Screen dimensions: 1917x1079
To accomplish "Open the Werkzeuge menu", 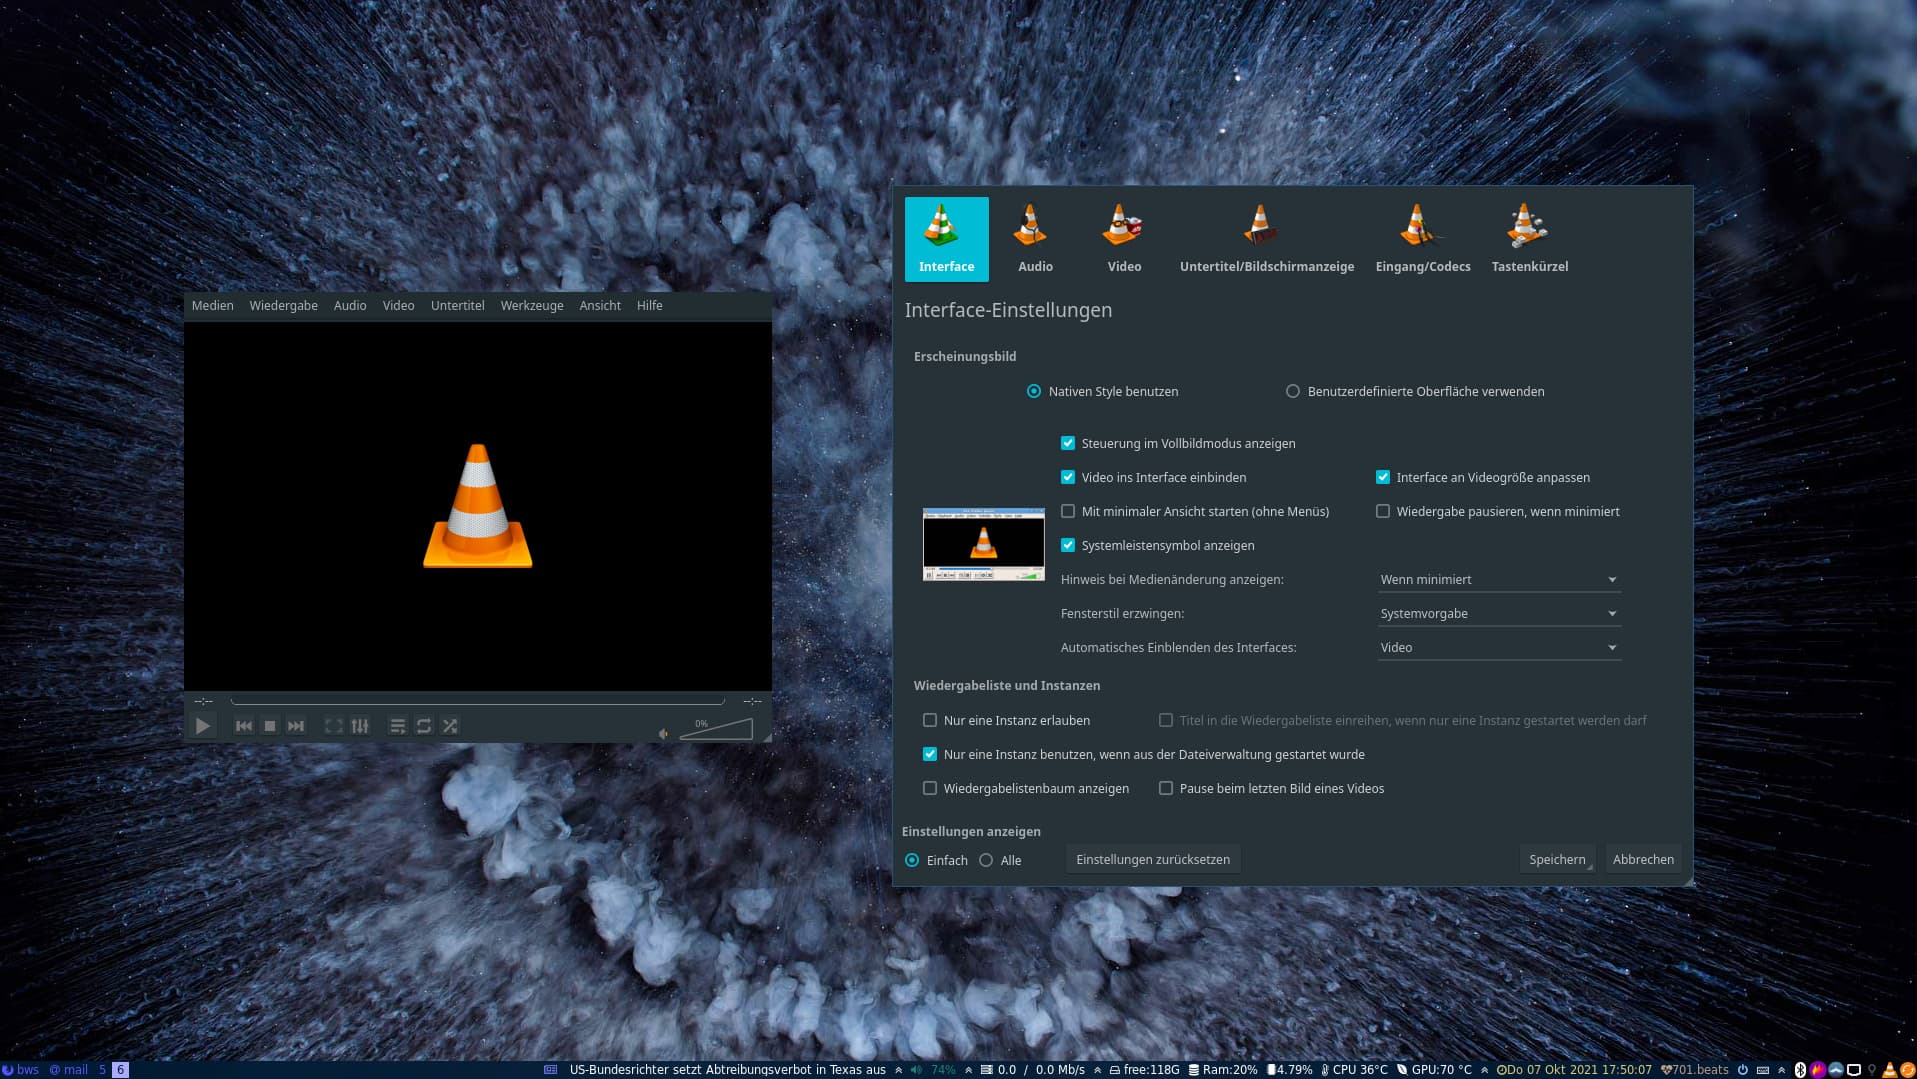I will pyautogui.click(x=531, y=306).
